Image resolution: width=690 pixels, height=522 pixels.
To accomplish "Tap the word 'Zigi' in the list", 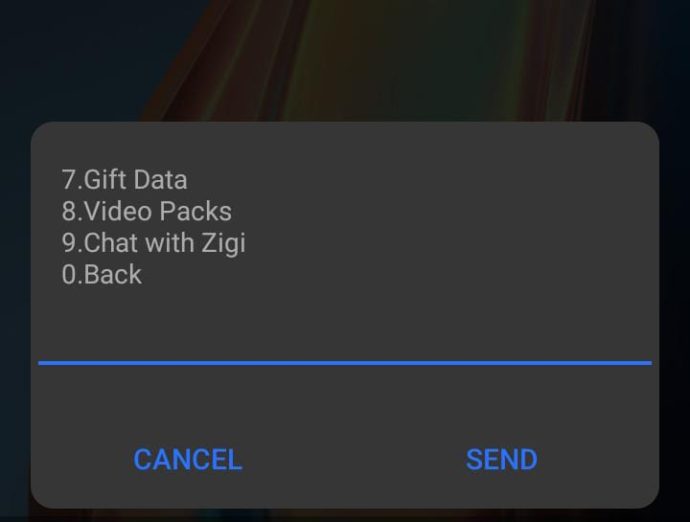I will pyautogui.click(x=224, y=243).
